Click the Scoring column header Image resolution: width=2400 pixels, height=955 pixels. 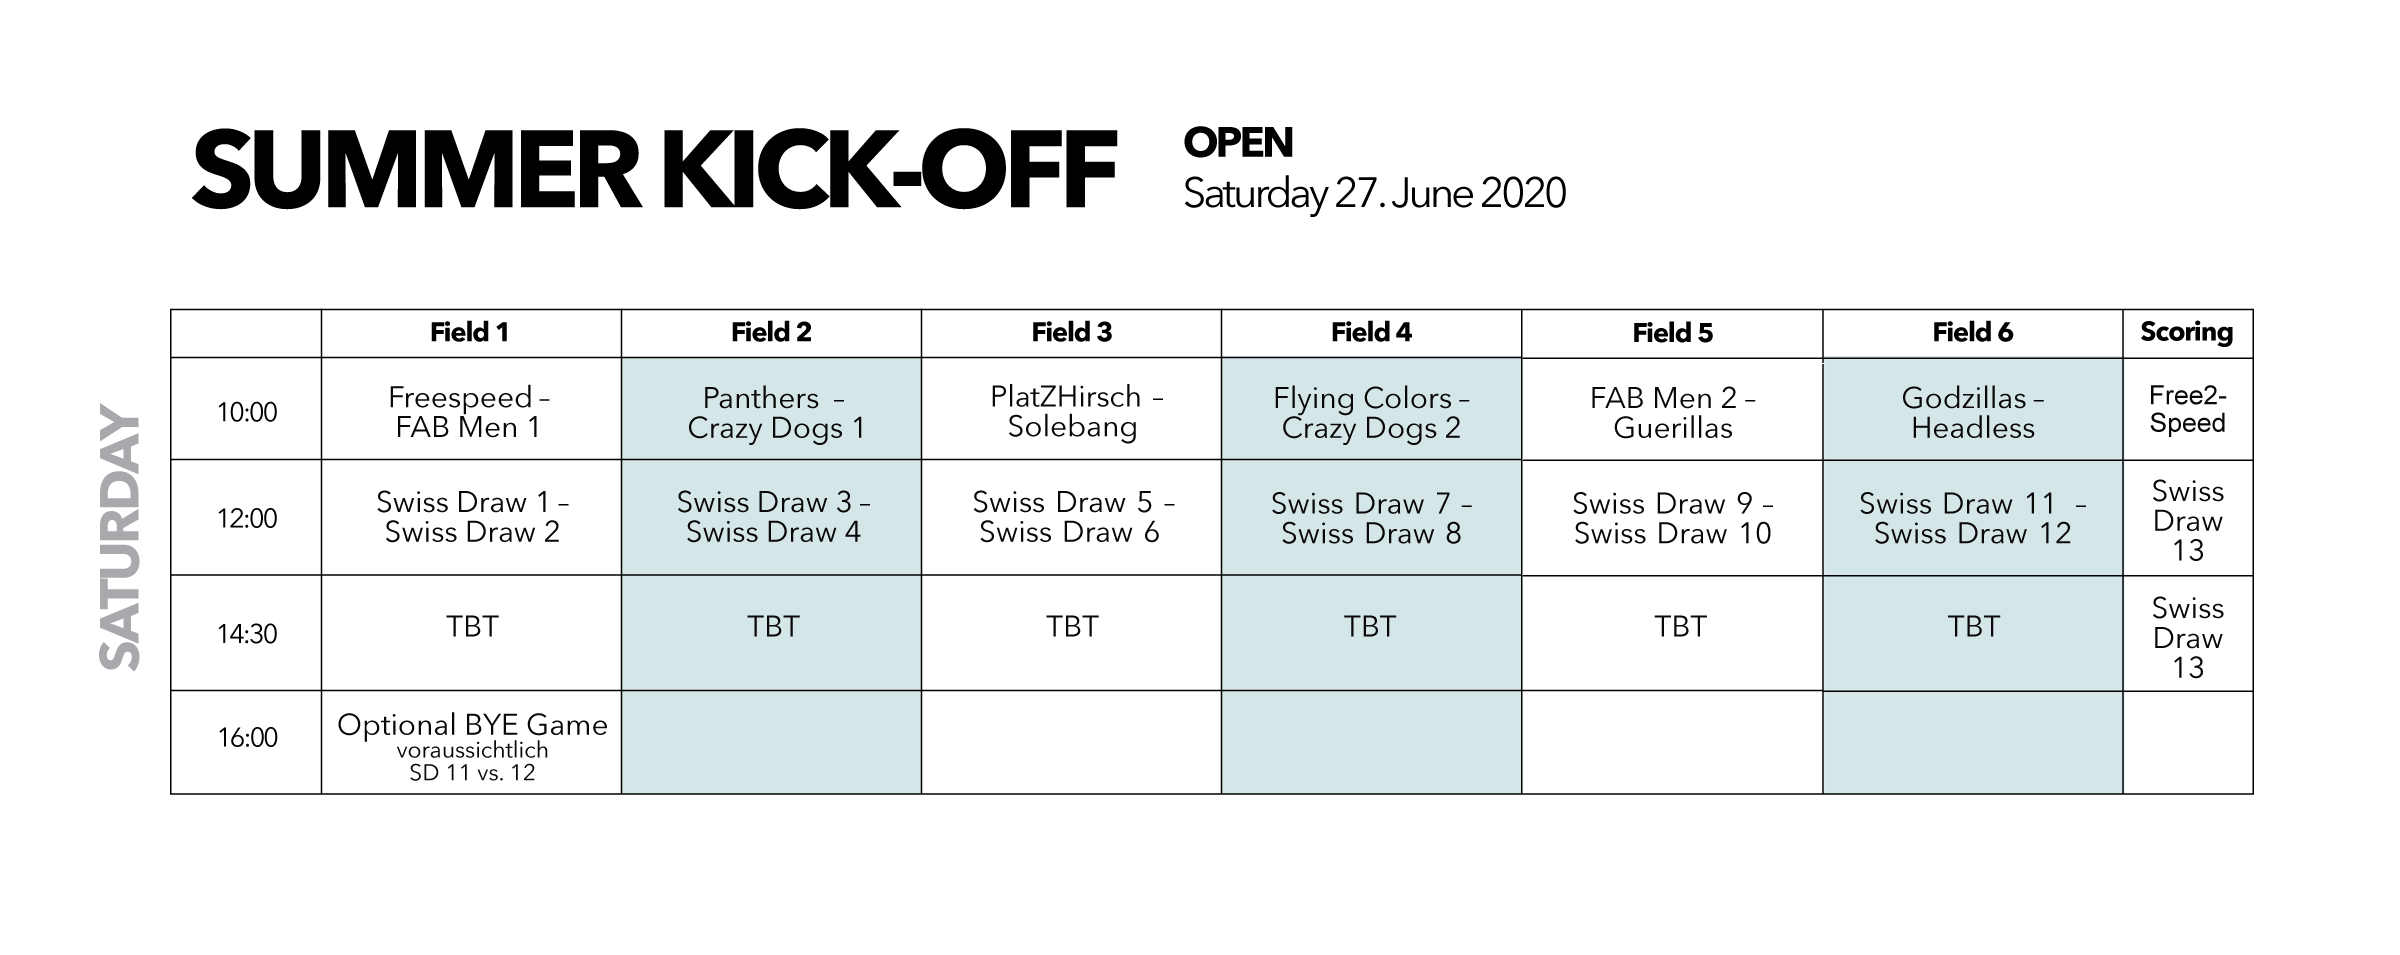[2186, 333]
